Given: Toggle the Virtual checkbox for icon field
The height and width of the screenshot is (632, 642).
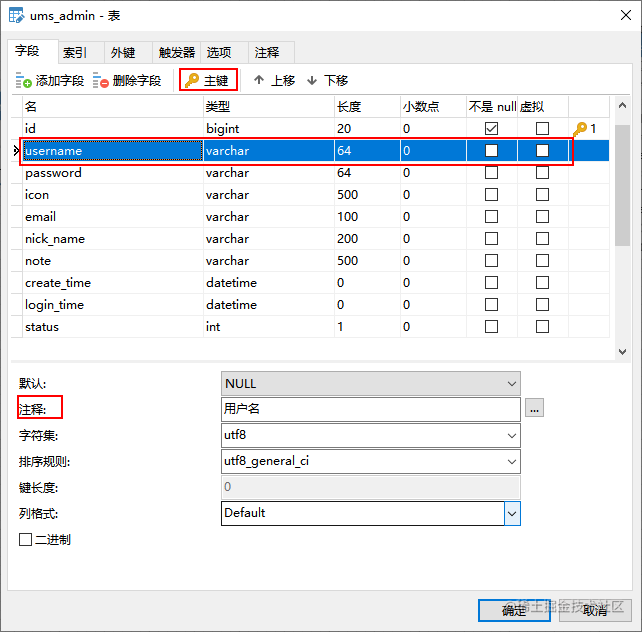Looking at the screenshot, I should (543, 195).
